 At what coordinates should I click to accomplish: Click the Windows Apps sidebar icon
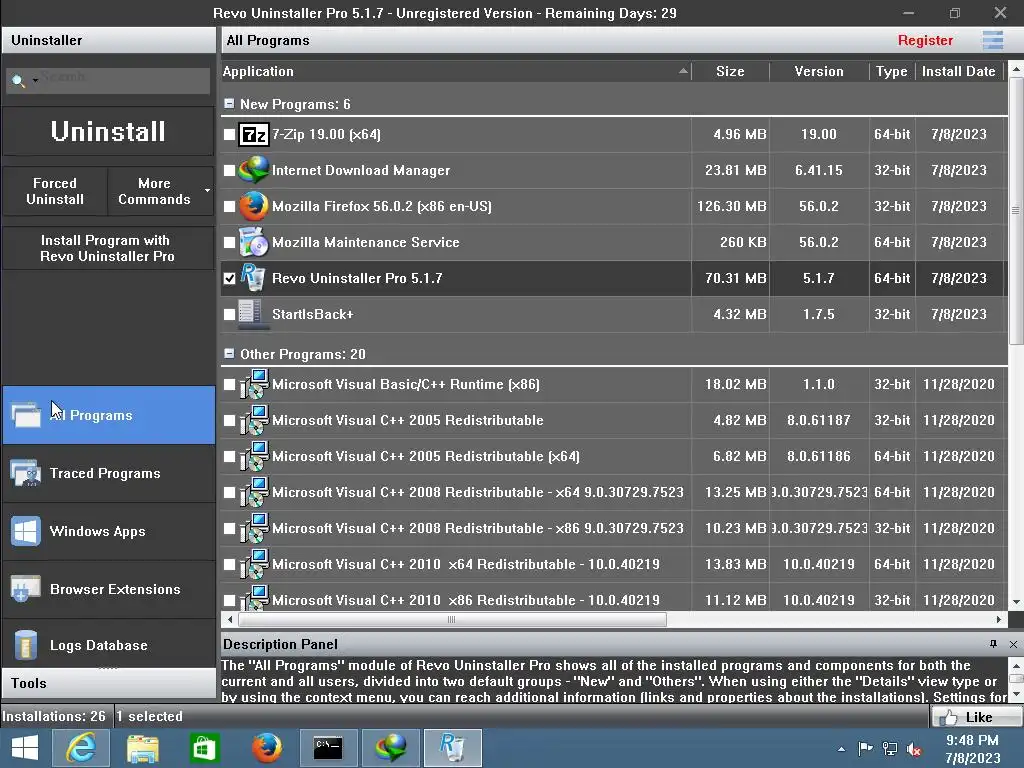(25, 532)
